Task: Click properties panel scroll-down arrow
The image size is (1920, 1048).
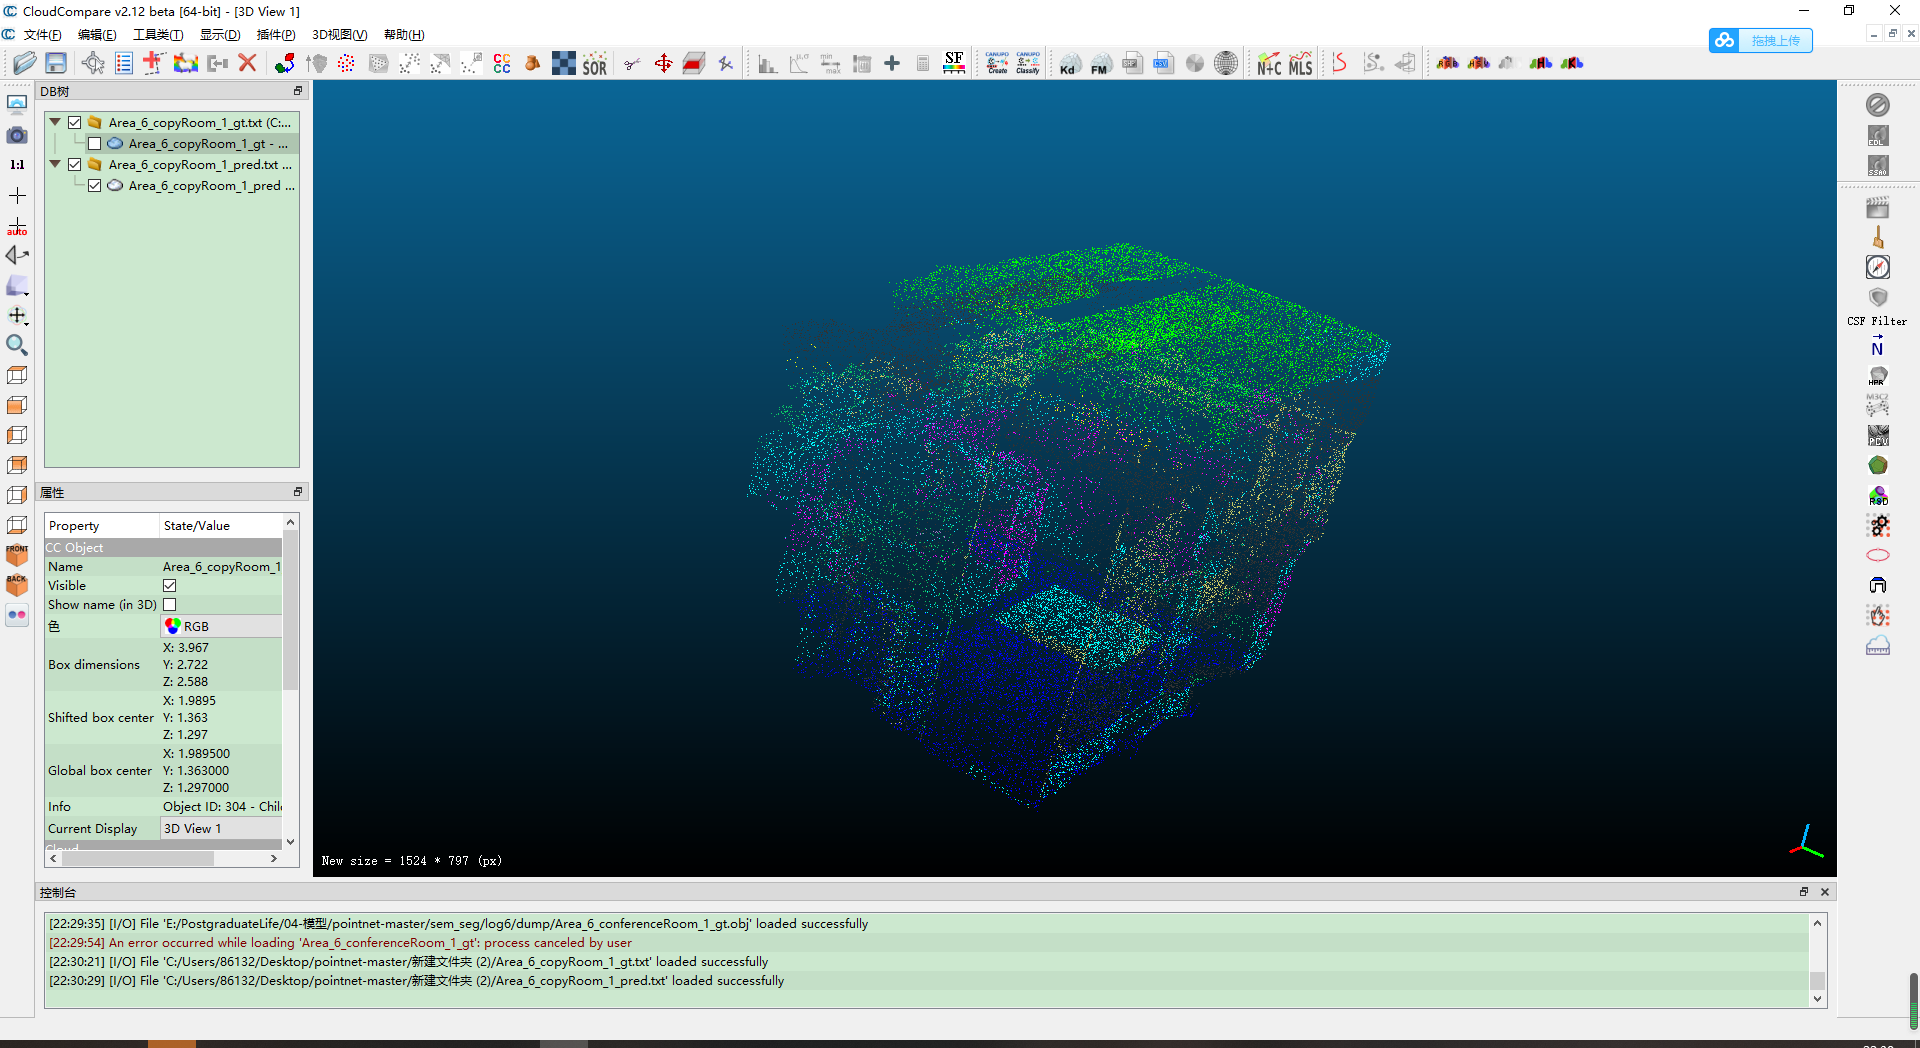Action: pyautogui.click(x=291, y=842)
